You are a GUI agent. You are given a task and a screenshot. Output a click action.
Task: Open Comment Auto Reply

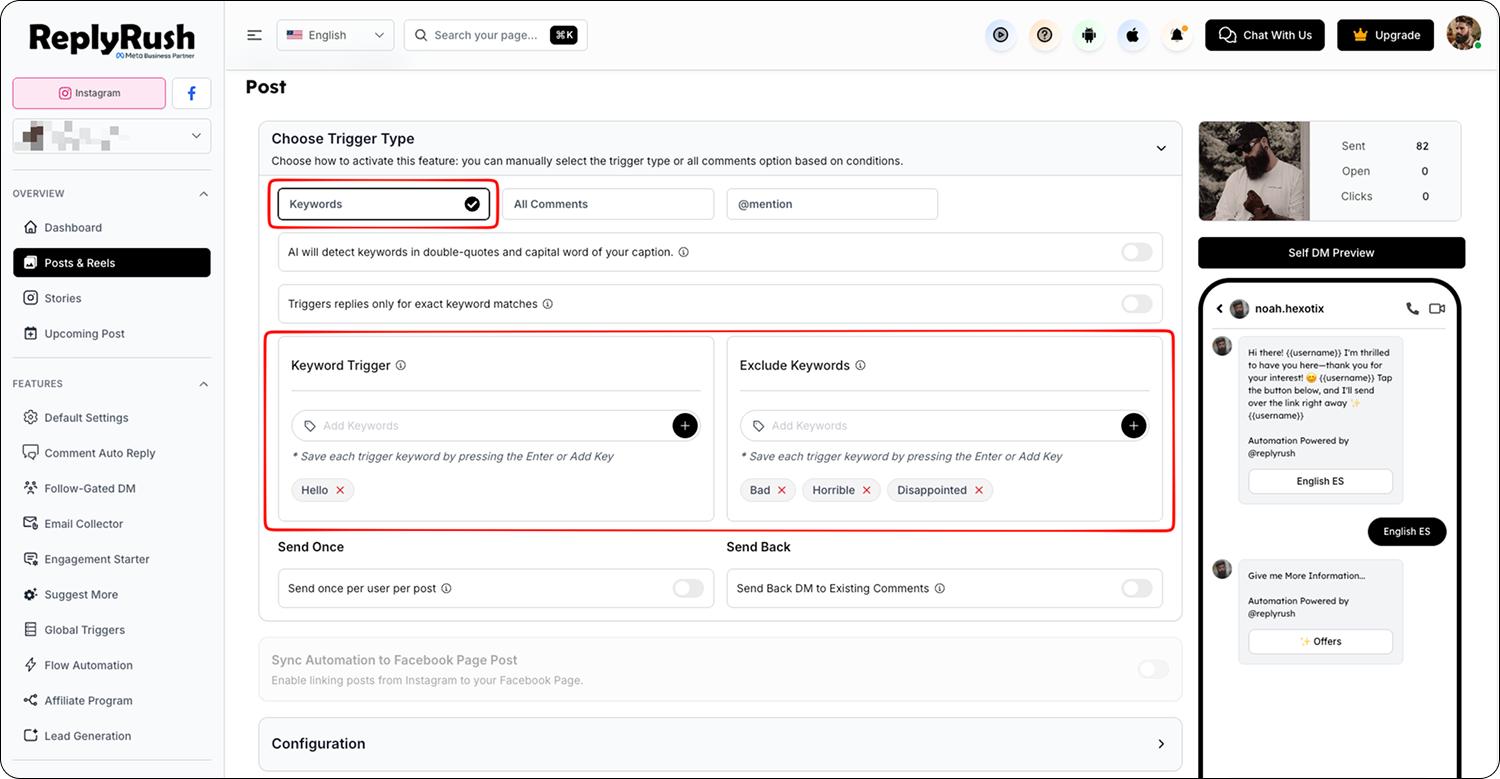click(112, 453)
